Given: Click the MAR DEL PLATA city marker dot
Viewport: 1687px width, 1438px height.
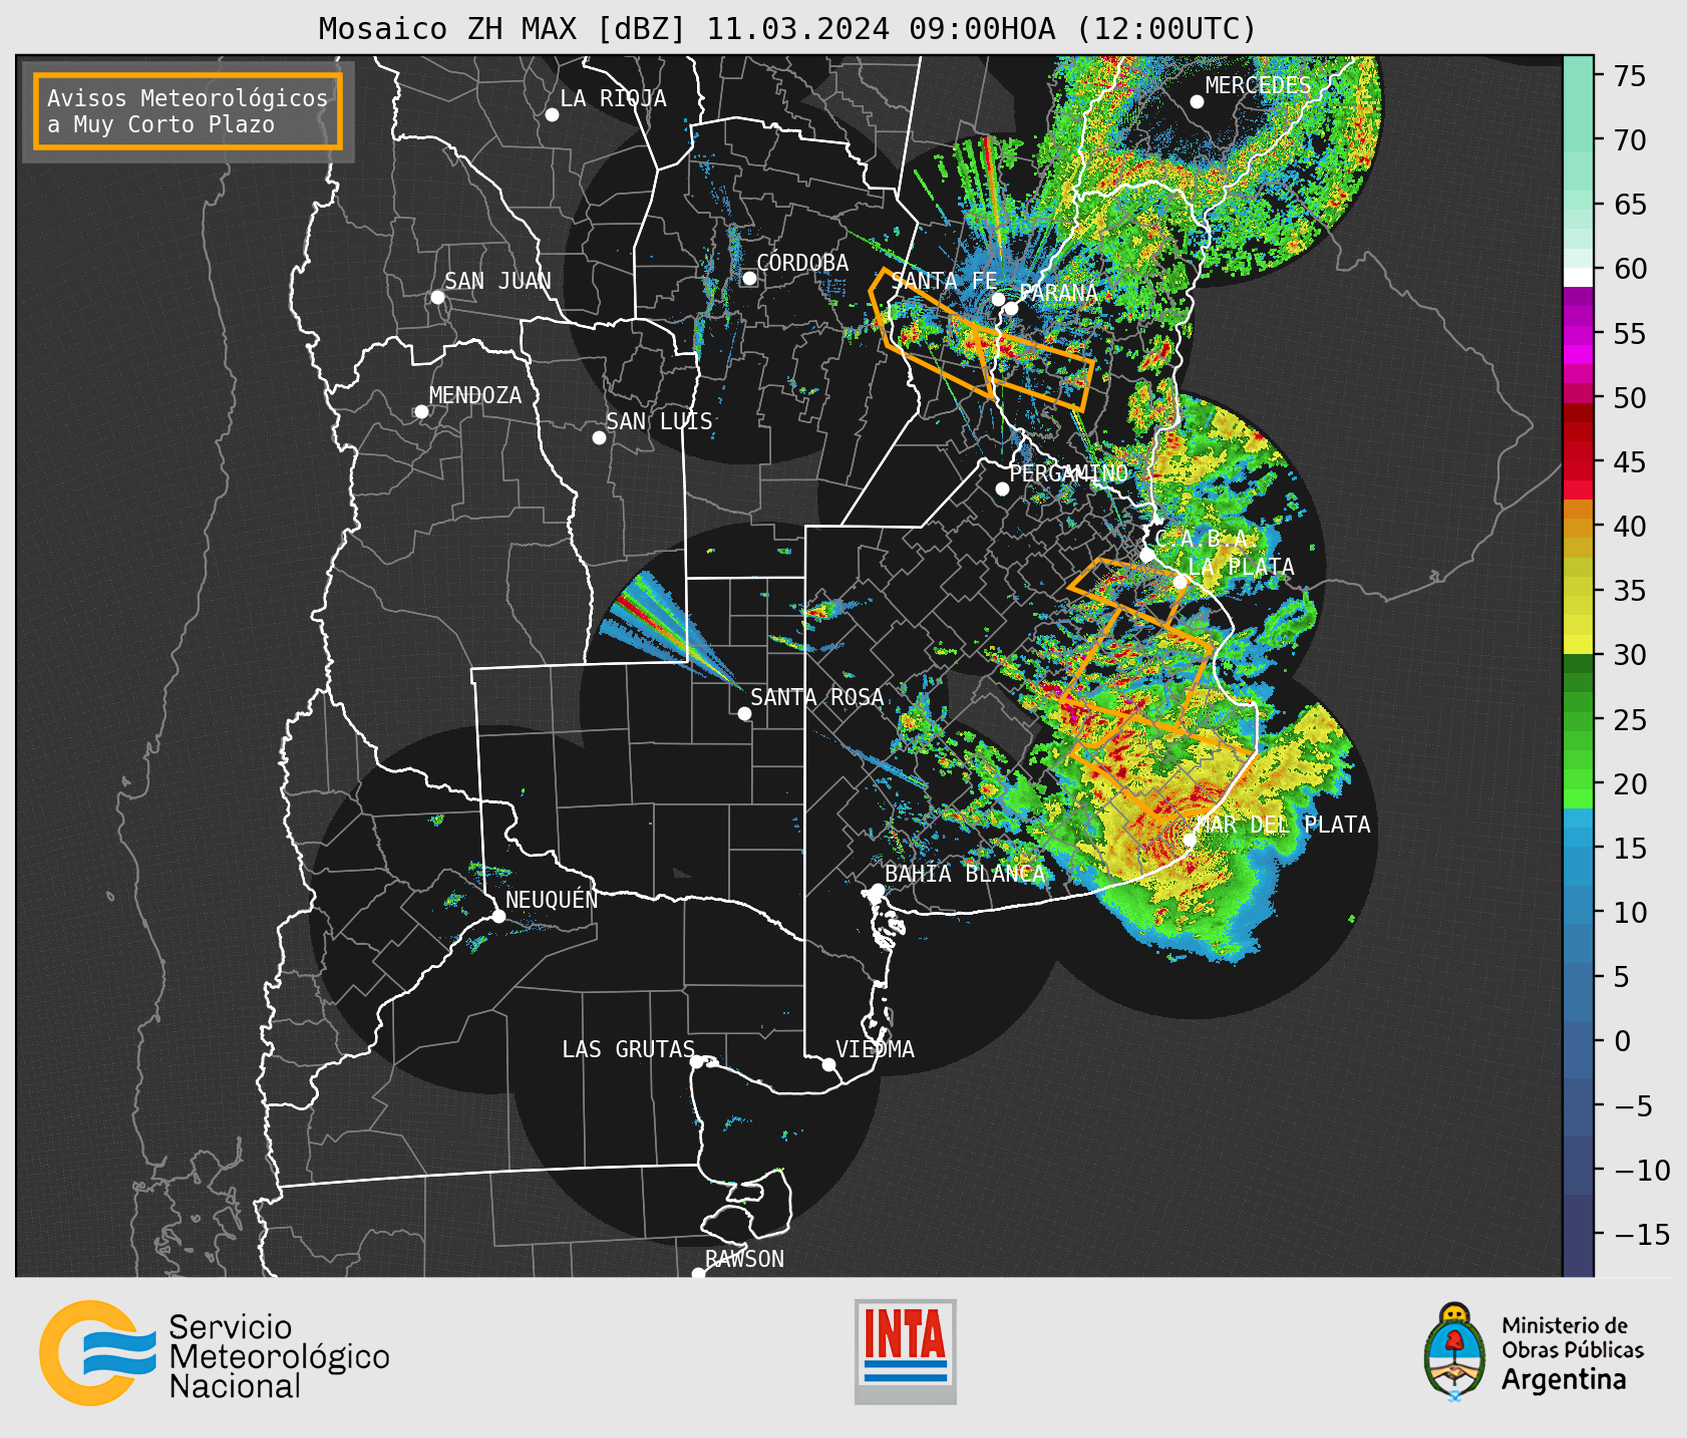Looking at the screenshot, I should (x=1190, y=840).
